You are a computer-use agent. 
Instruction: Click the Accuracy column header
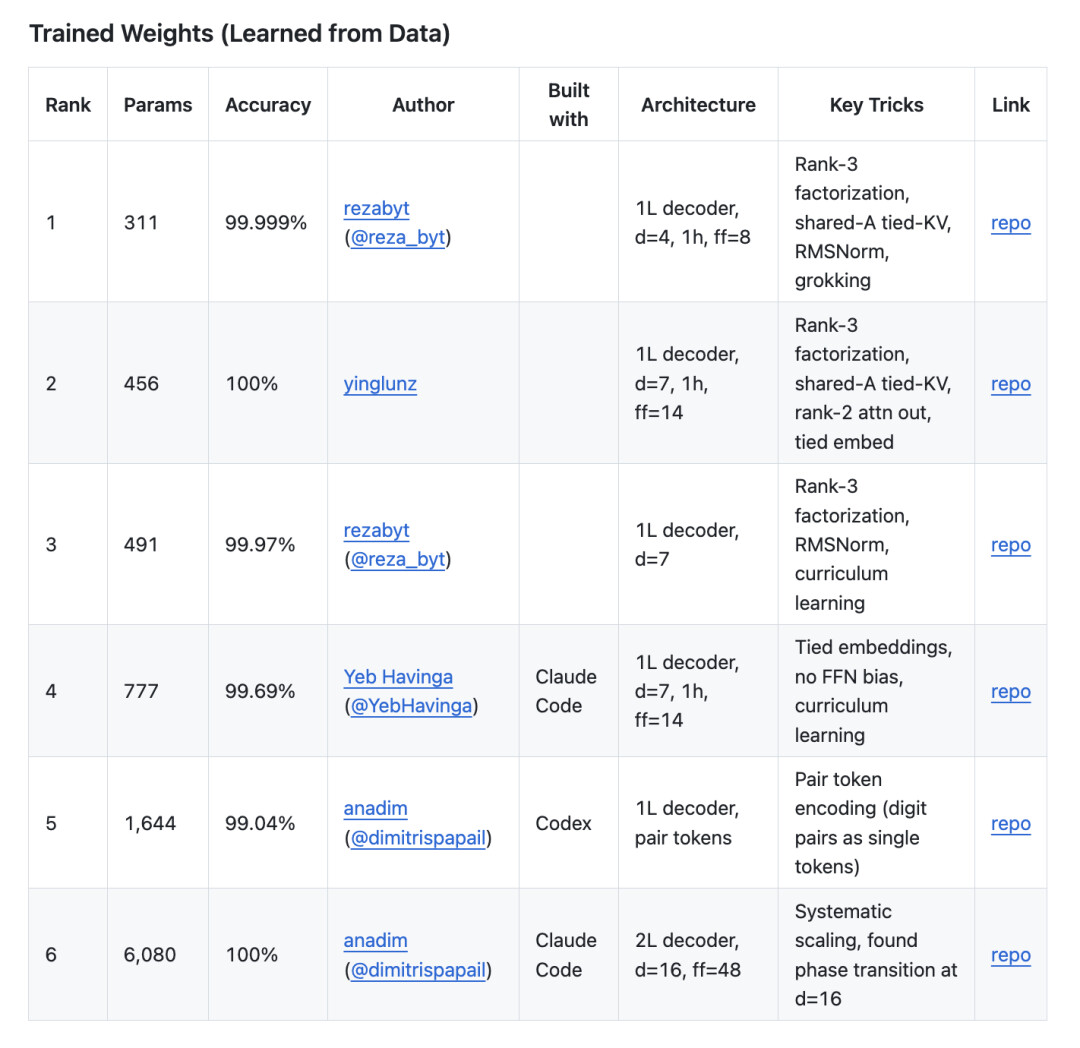click(268, 105)
